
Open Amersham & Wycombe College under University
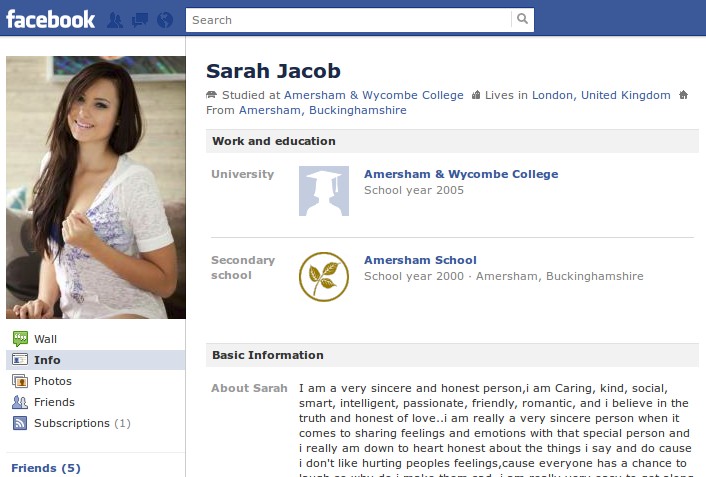[461, 174]
